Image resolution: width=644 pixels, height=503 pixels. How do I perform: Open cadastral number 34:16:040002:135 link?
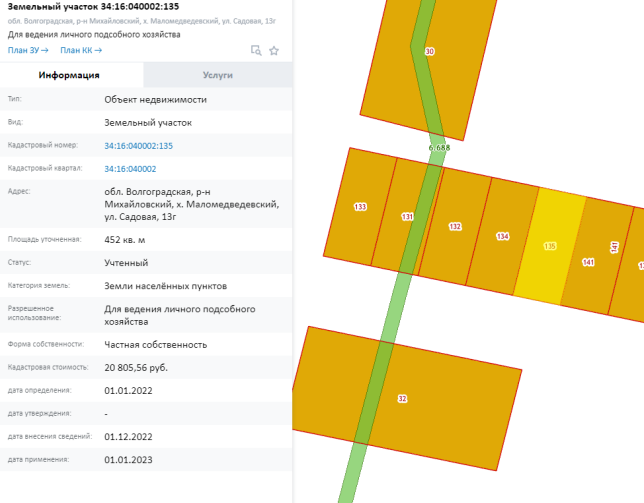(x=138, y=146)
